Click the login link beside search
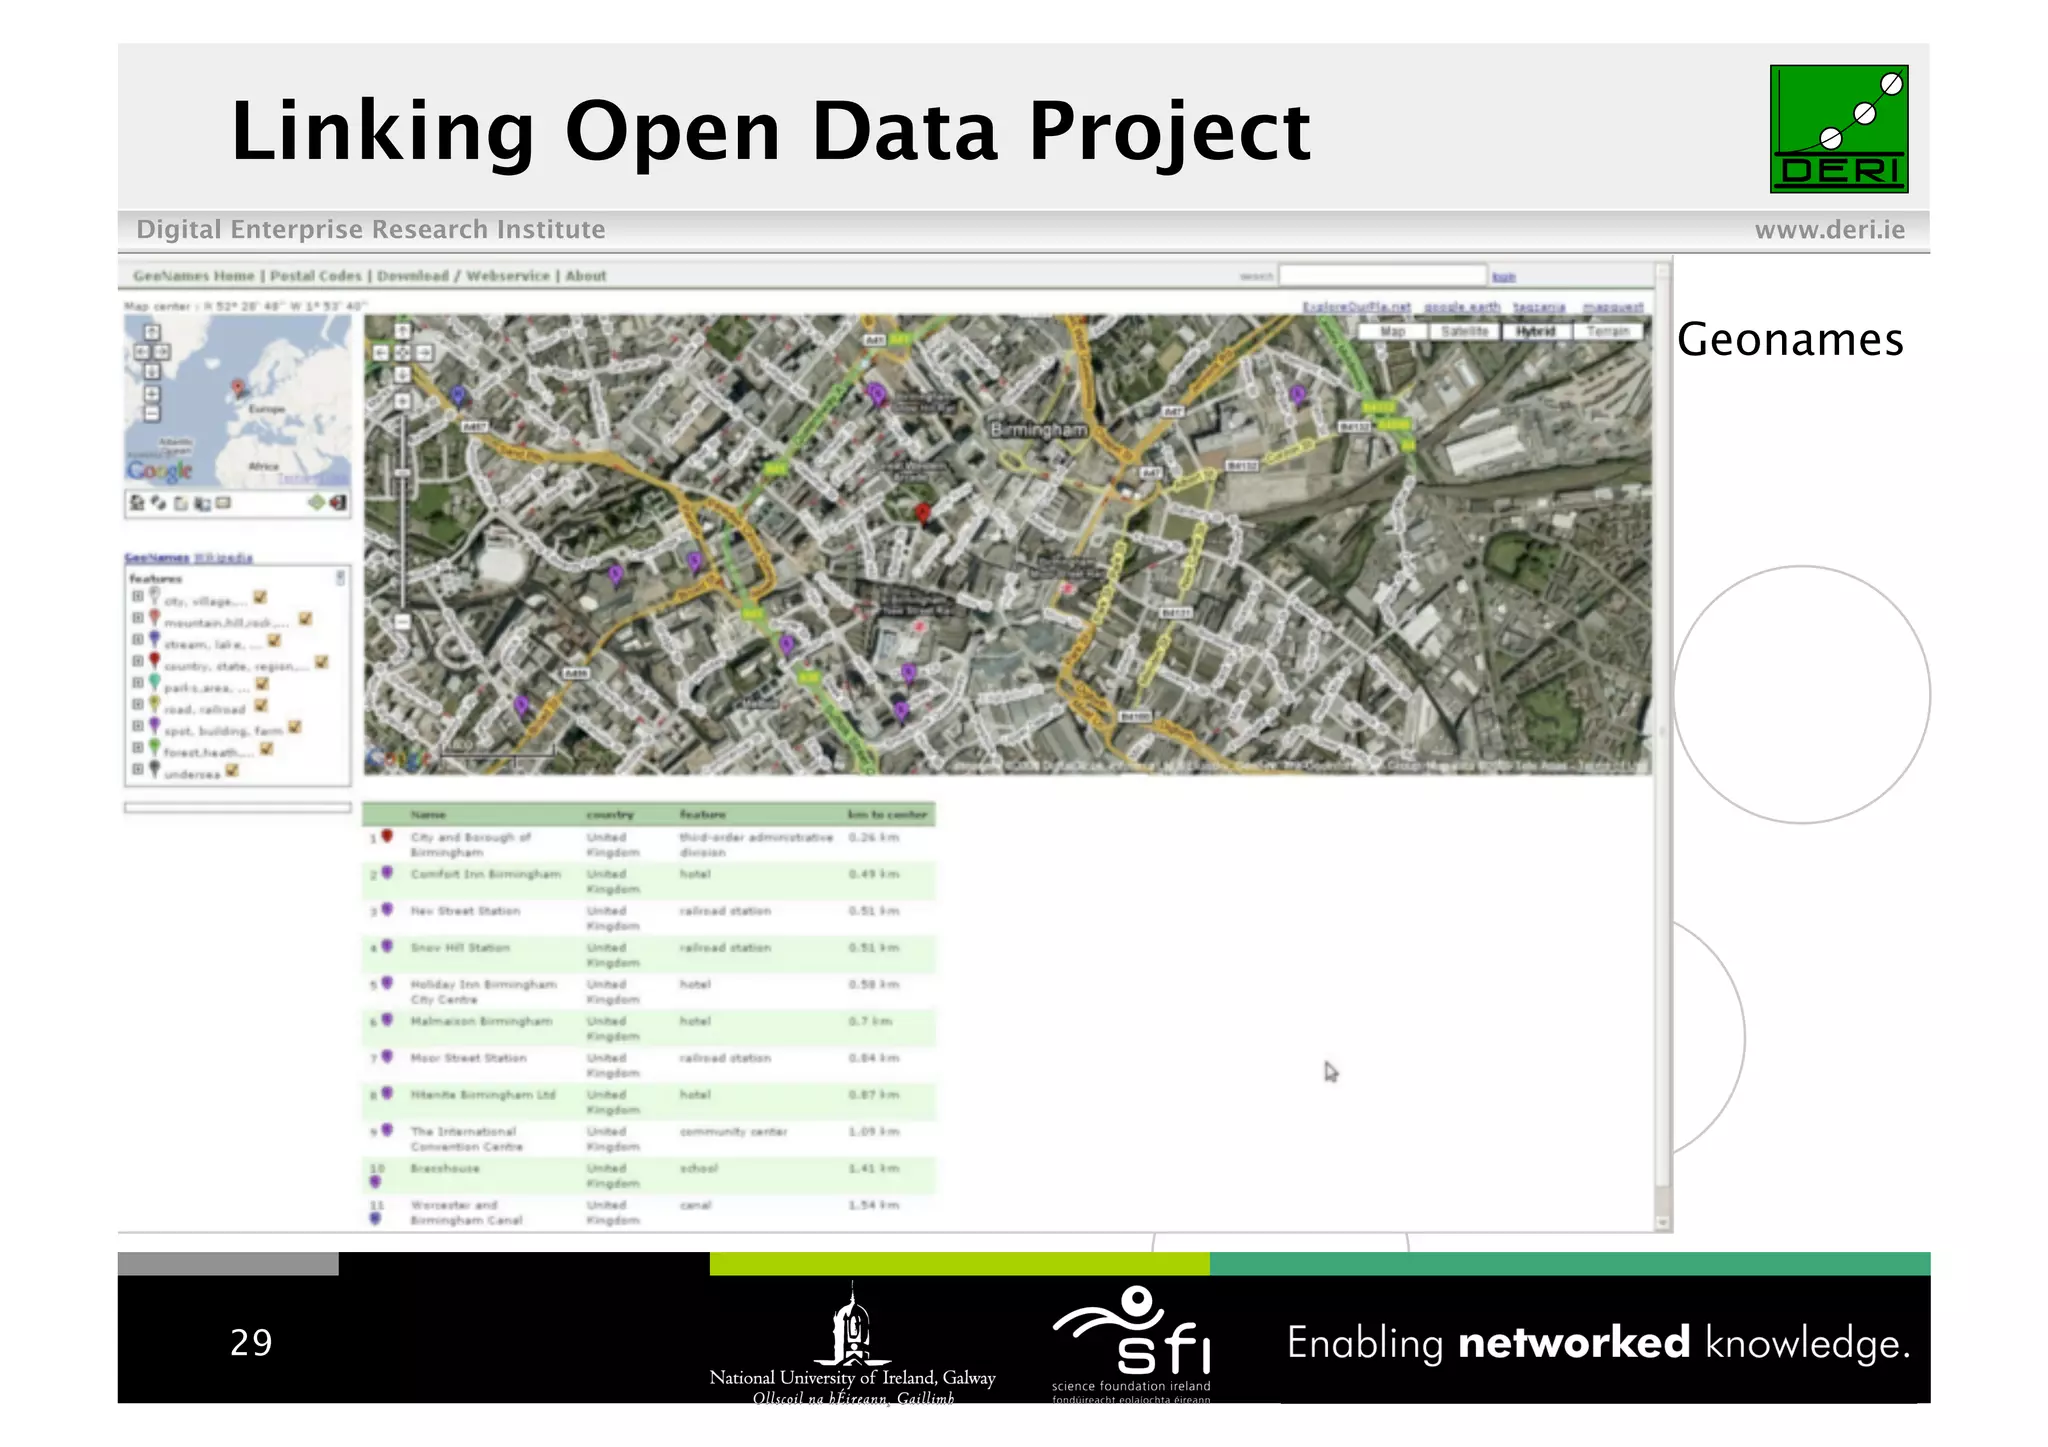 coord(1504,276)
